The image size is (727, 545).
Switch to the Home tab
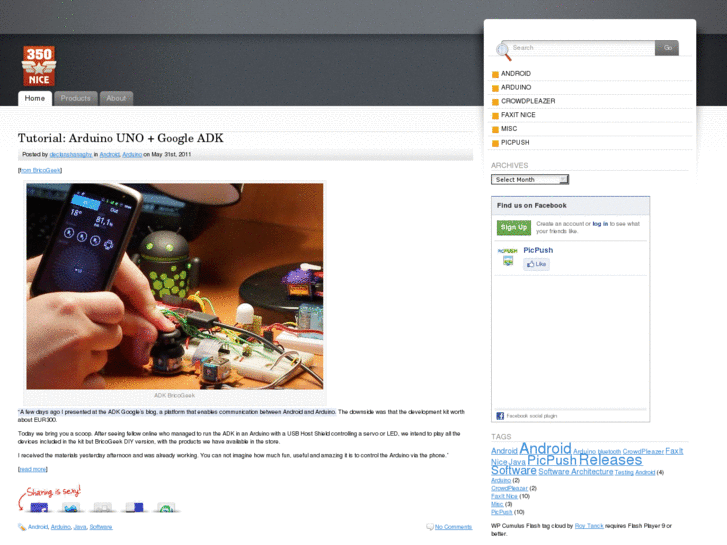(x=35, y=98)
